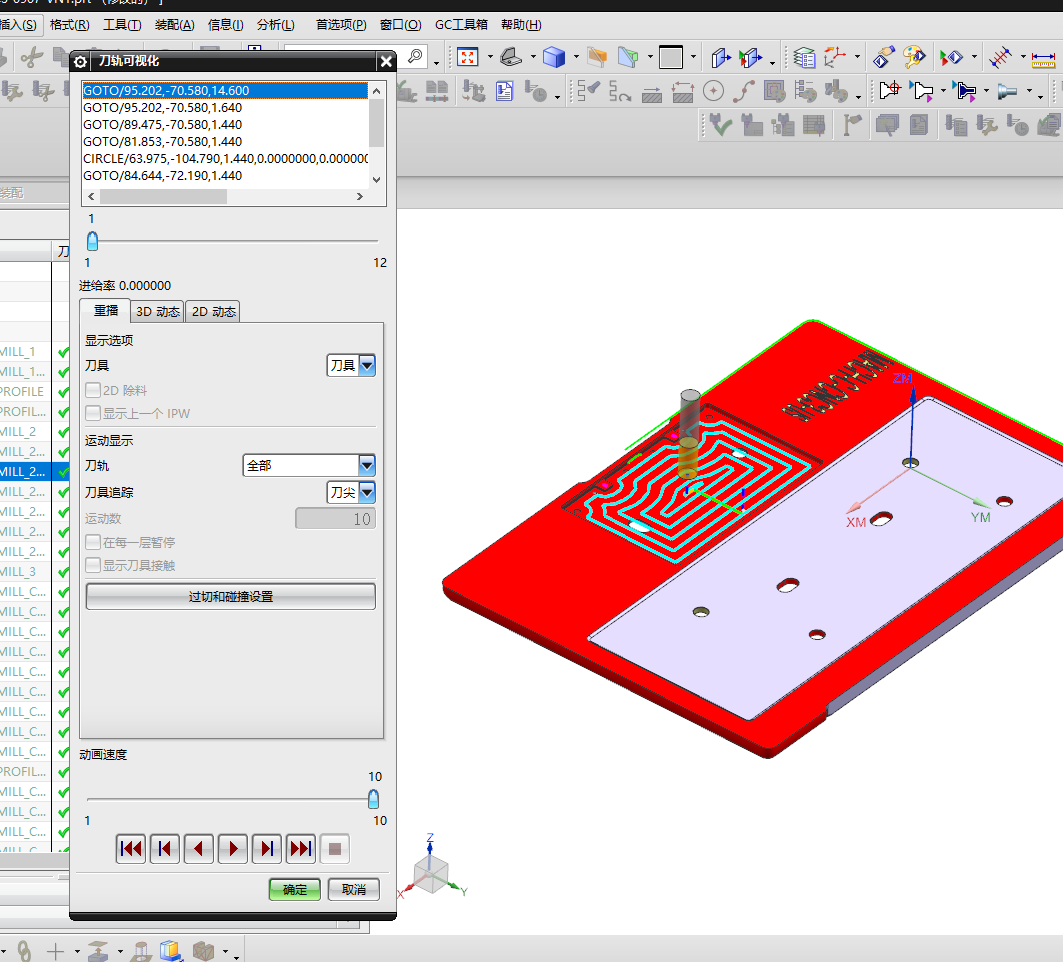Toggle the 在每一层暂停 checkbox
The width and height of the screenshot is (1063, 962).
[93, 542]
